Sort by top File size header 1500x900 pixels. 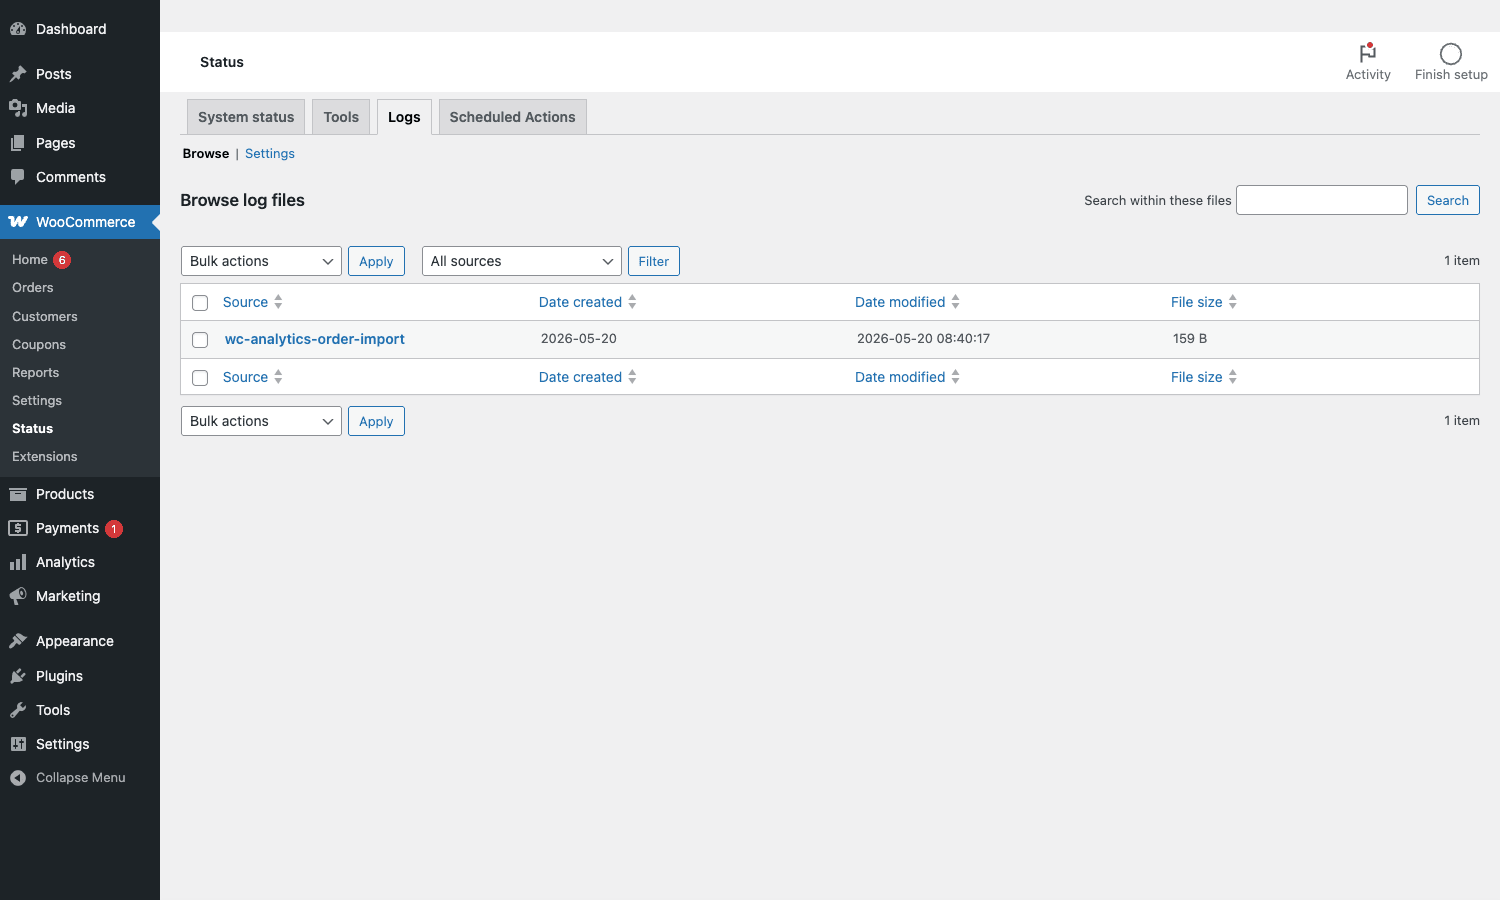pyautogui.click(x=1197, y=302)
